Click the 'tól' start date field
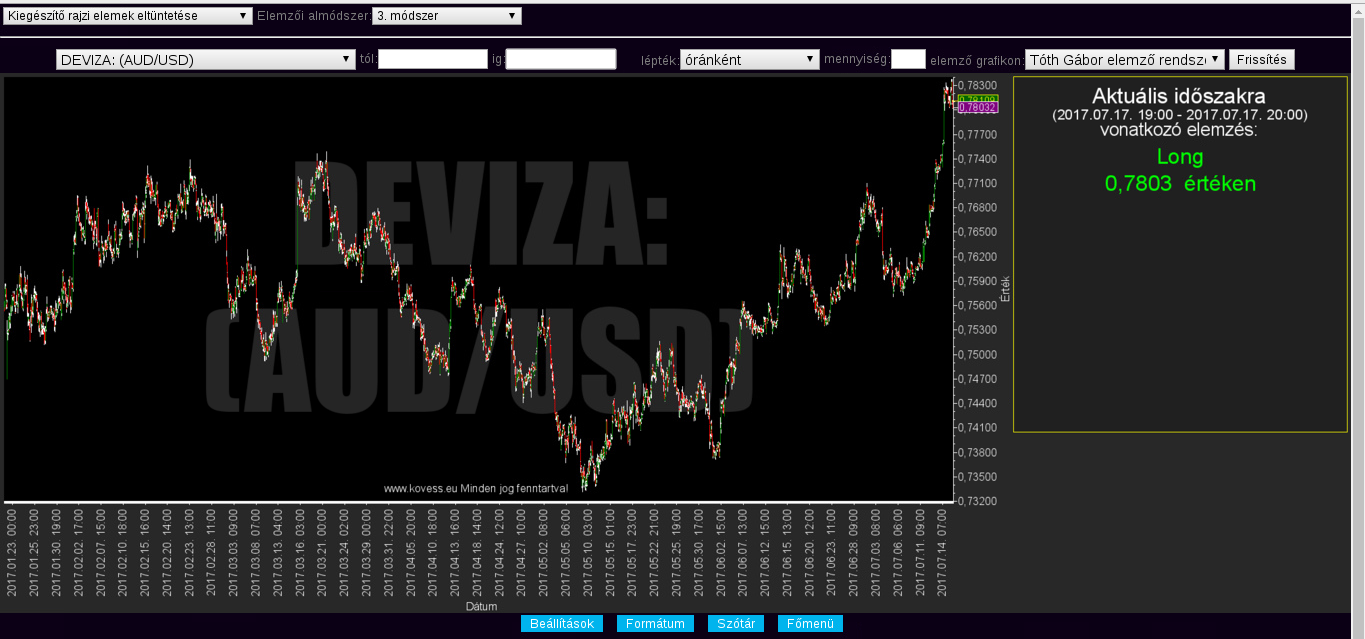This screenshot has height=639, width=1365. (433, 60)
